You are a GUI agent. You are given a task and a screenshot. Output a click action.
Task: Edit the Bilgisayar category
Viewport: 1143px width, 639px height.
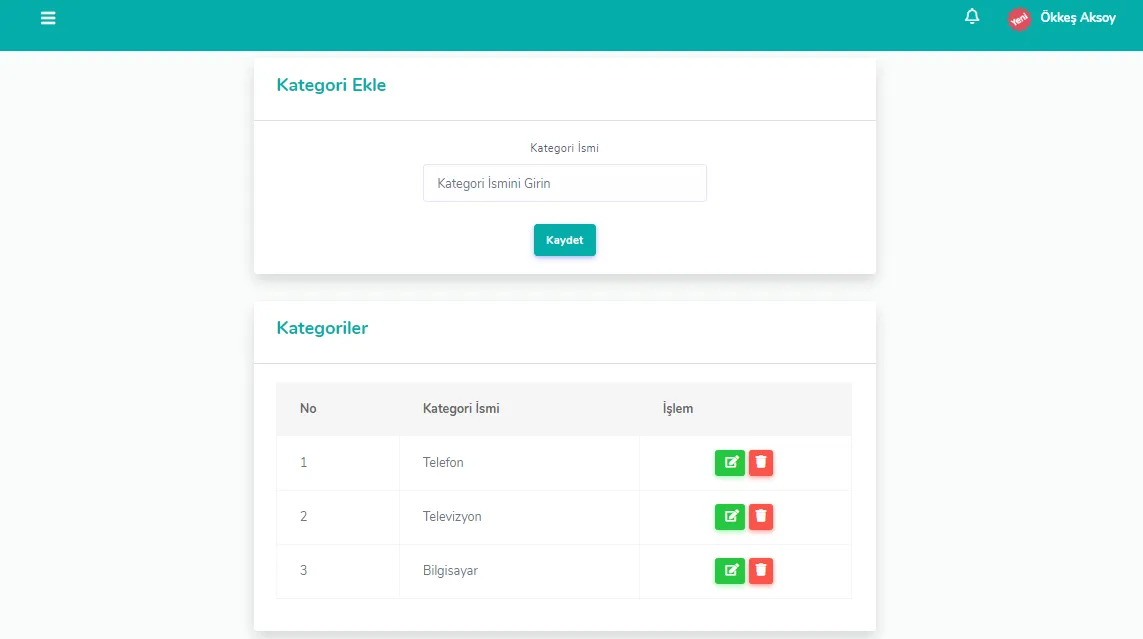730,571
